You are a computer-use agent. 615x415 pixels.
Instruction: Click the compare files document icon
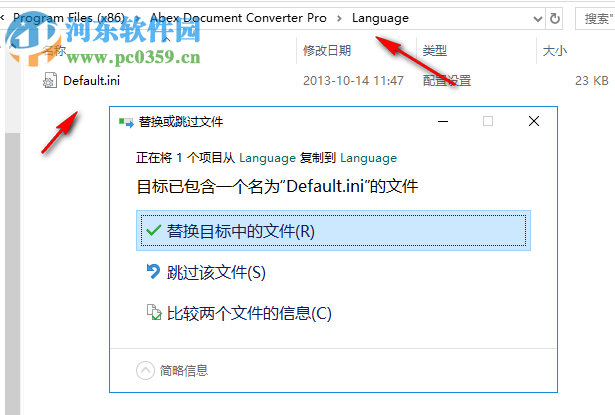pyautogui.click(x=154, y=312)
